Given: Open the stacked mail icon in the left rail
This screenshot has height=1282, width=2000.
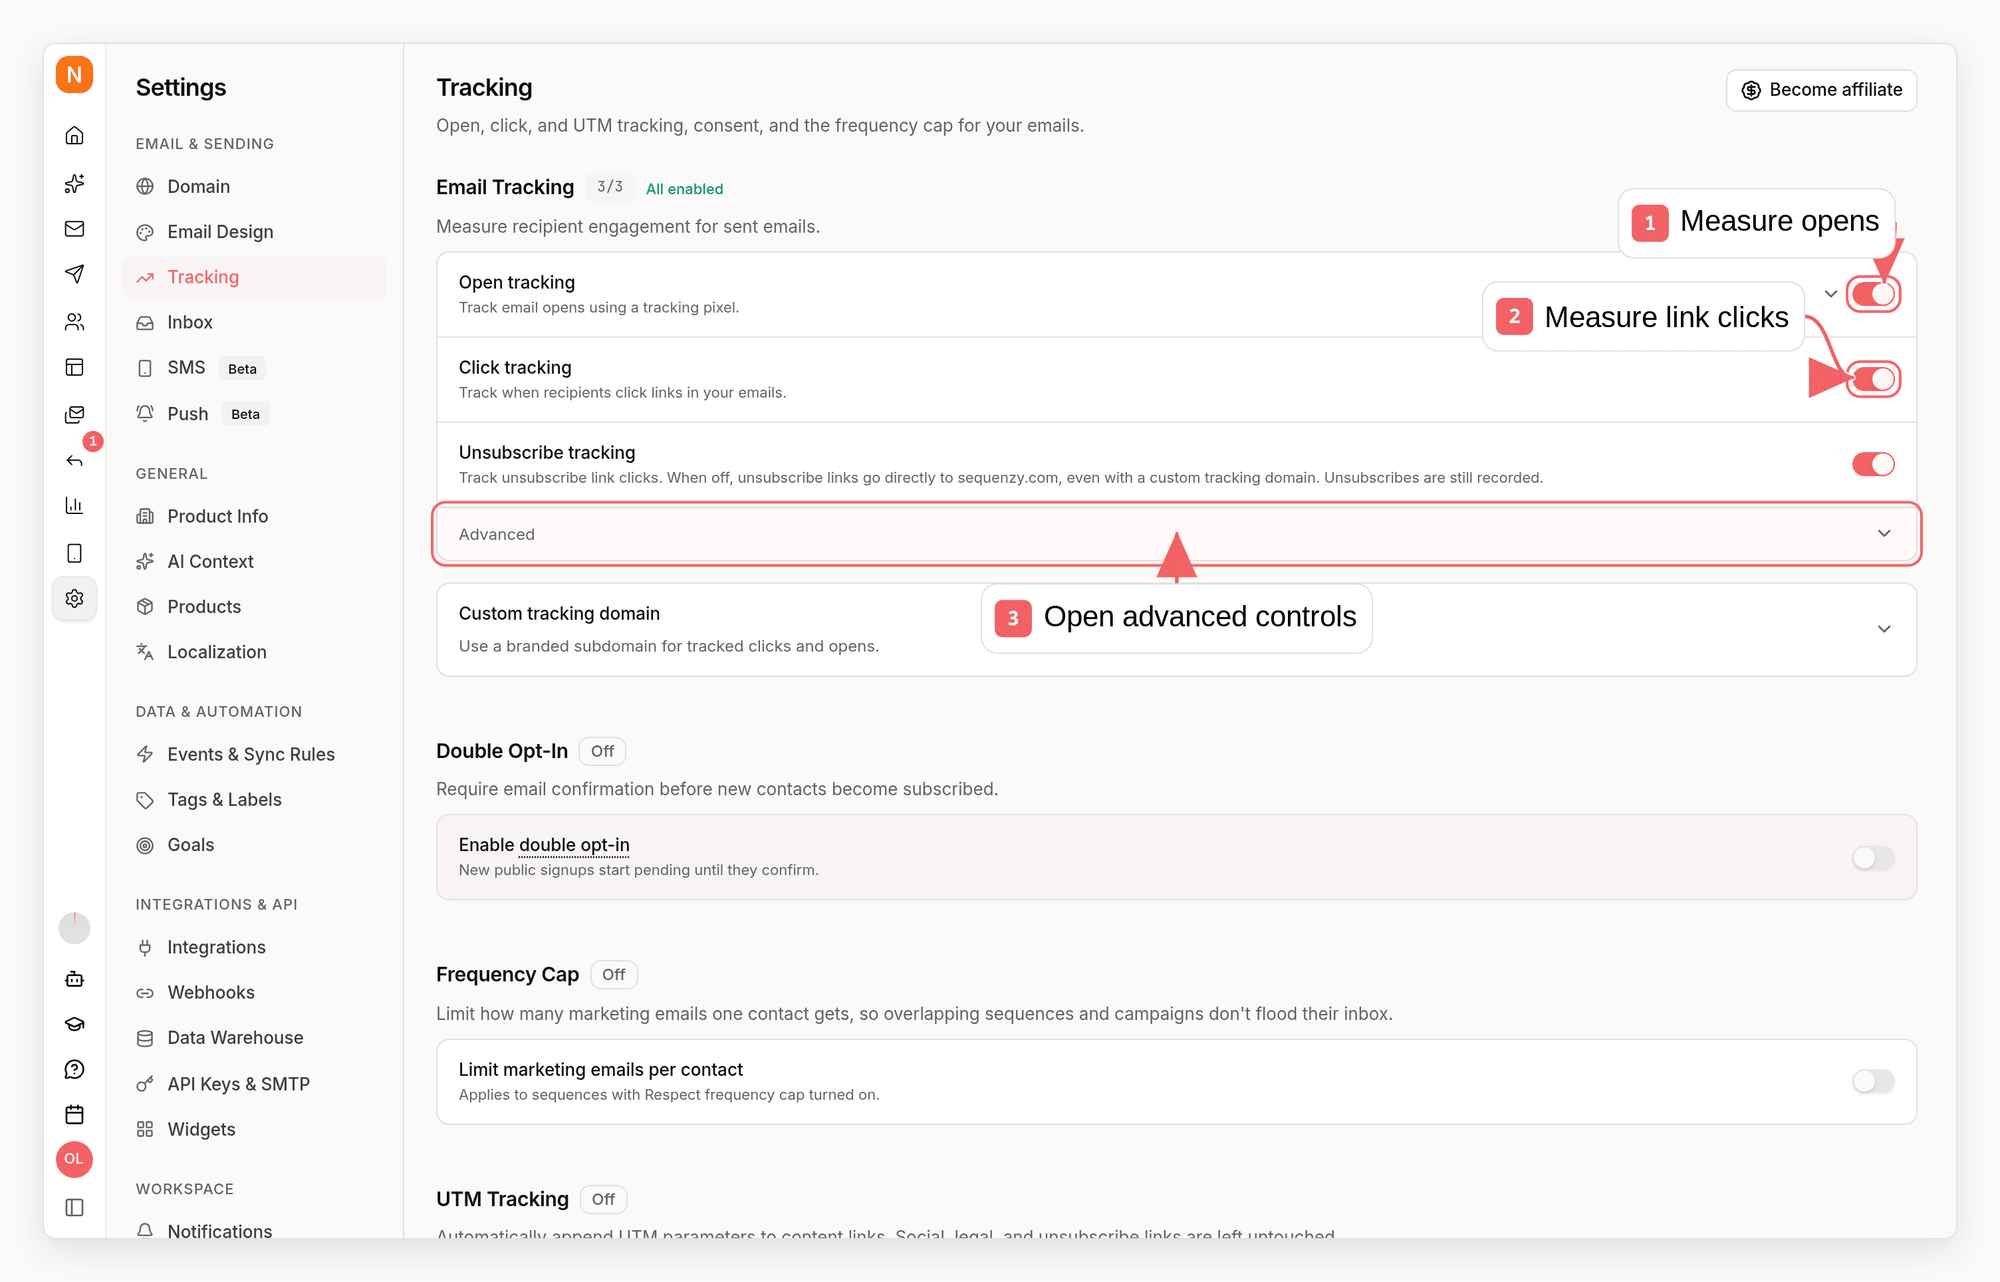Looking at the screenshot, I should coord(74,414).
